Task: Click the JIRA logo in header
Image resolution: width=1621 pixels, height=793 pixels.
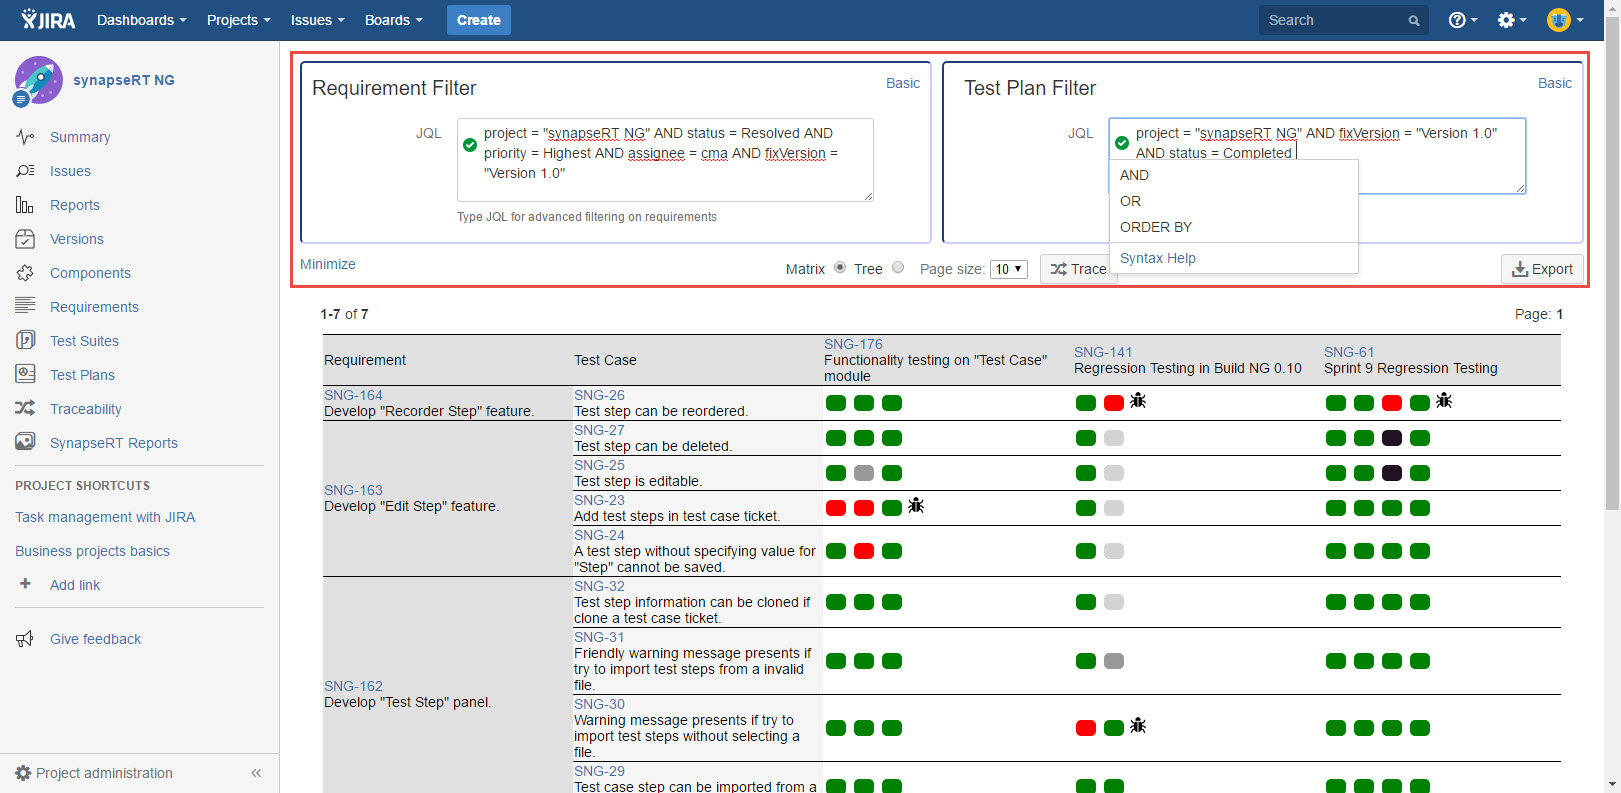Action: [x=48, y=19]
